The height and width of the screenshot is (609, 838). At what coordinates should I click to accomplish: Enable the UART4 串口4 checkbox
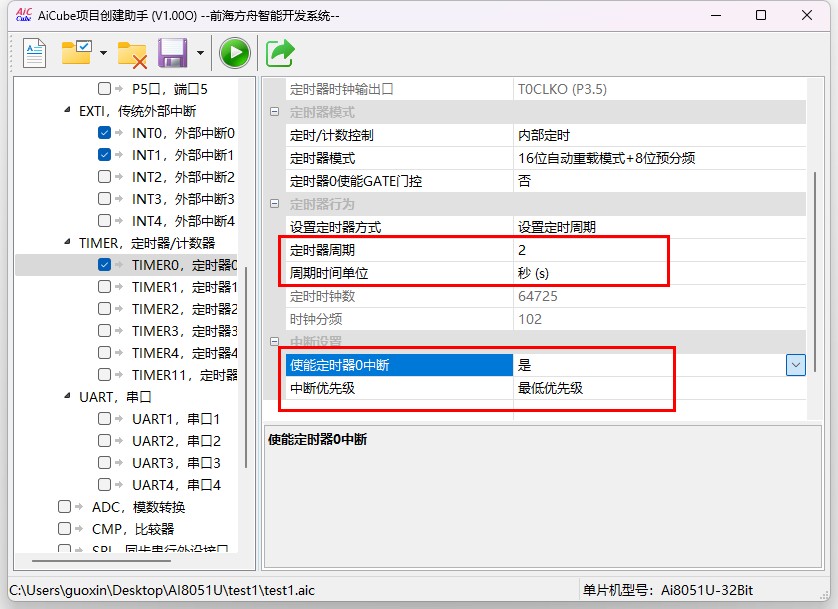pos(104,485)
